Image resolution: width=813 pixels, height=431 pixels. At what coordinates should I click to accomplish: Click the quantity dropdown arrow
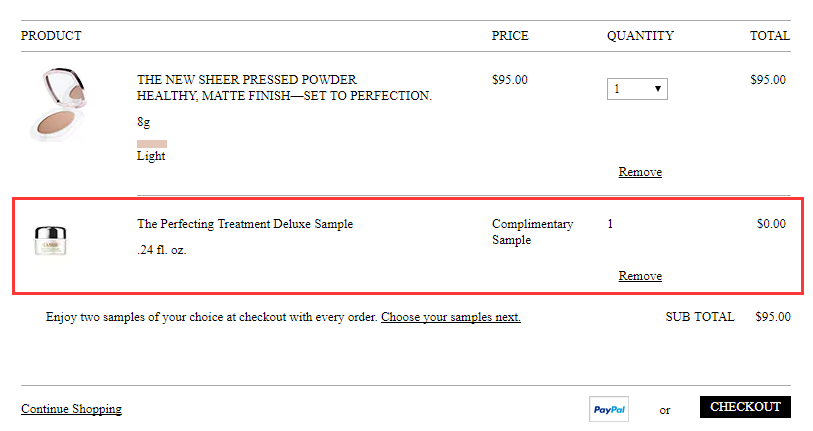tap(657, 89)
